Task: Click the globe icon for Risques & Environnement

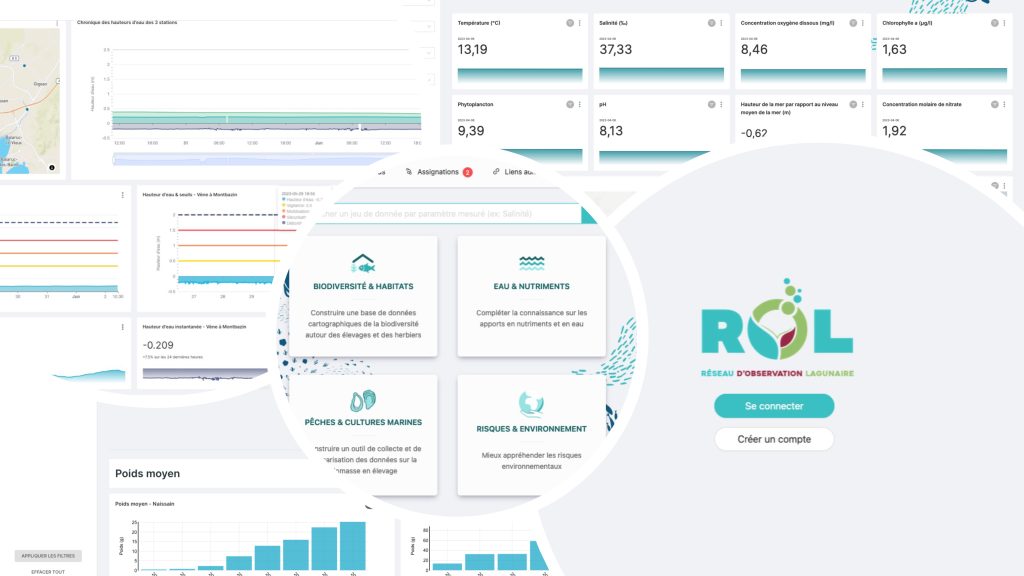Action: pos(531,404)
